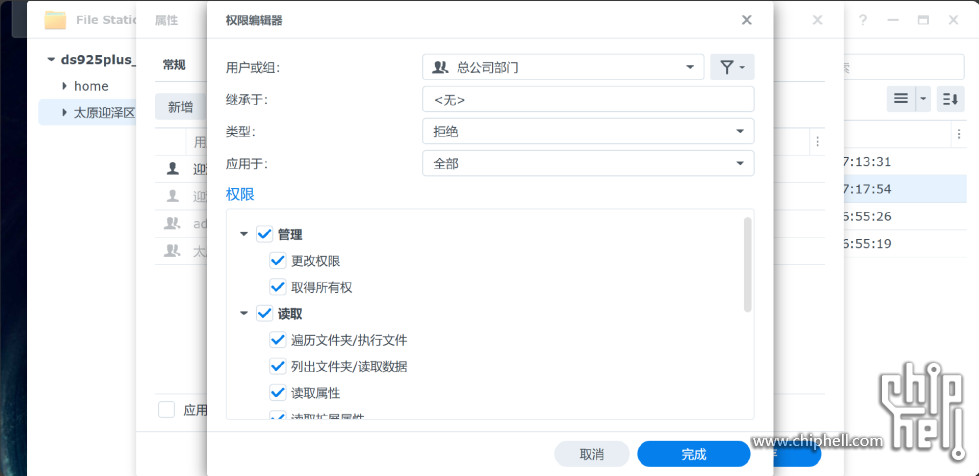This screenshot has height=476, width=979.
Task: Click the File Station folder icon
Action: (55, 20)
